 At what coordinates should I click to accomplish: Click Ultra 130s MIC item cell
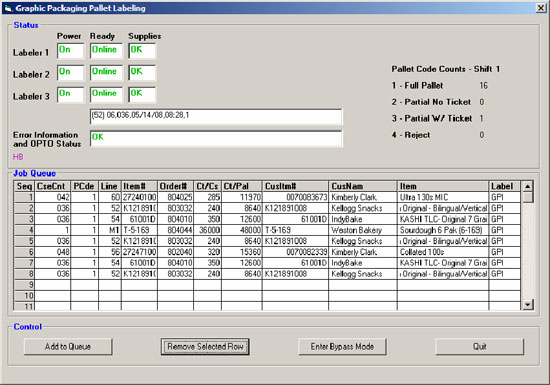(443, 197)
